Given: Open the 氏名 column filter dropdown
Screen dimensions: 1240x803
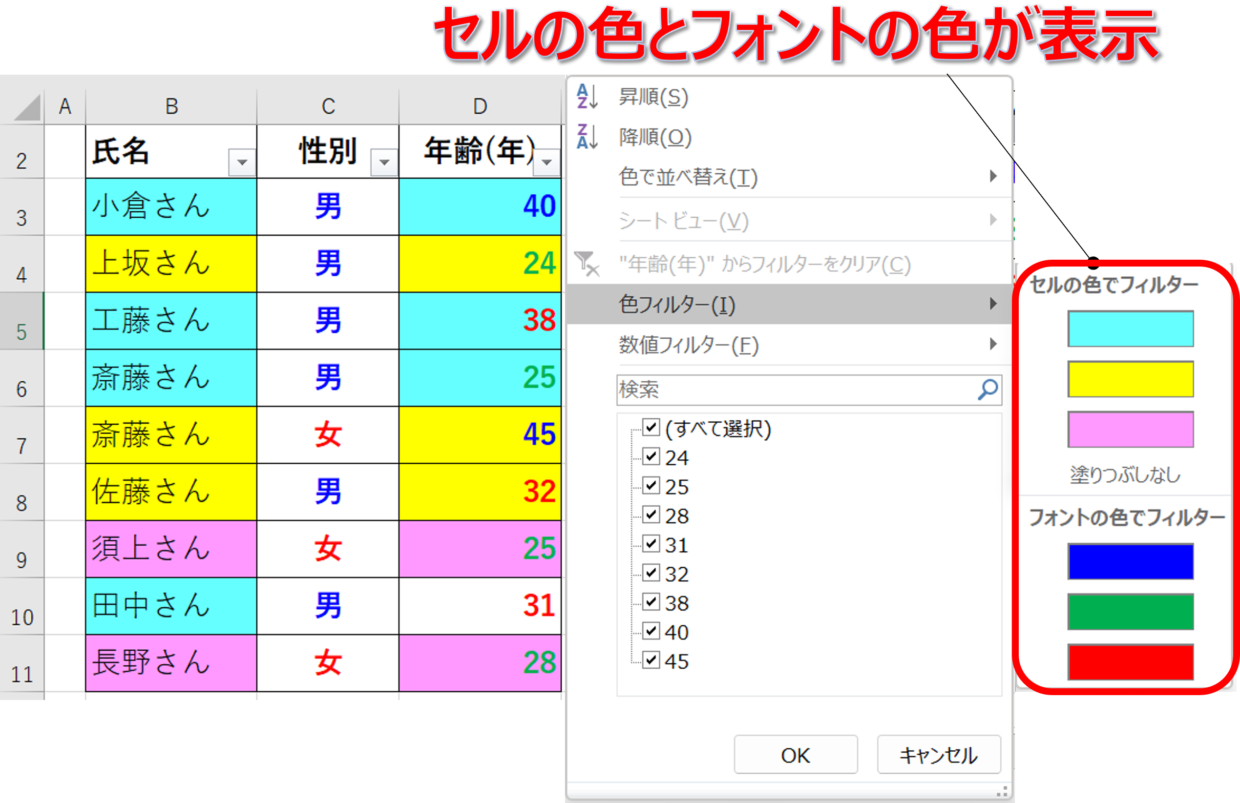Looking at the screenshot, I should point(241,162).
